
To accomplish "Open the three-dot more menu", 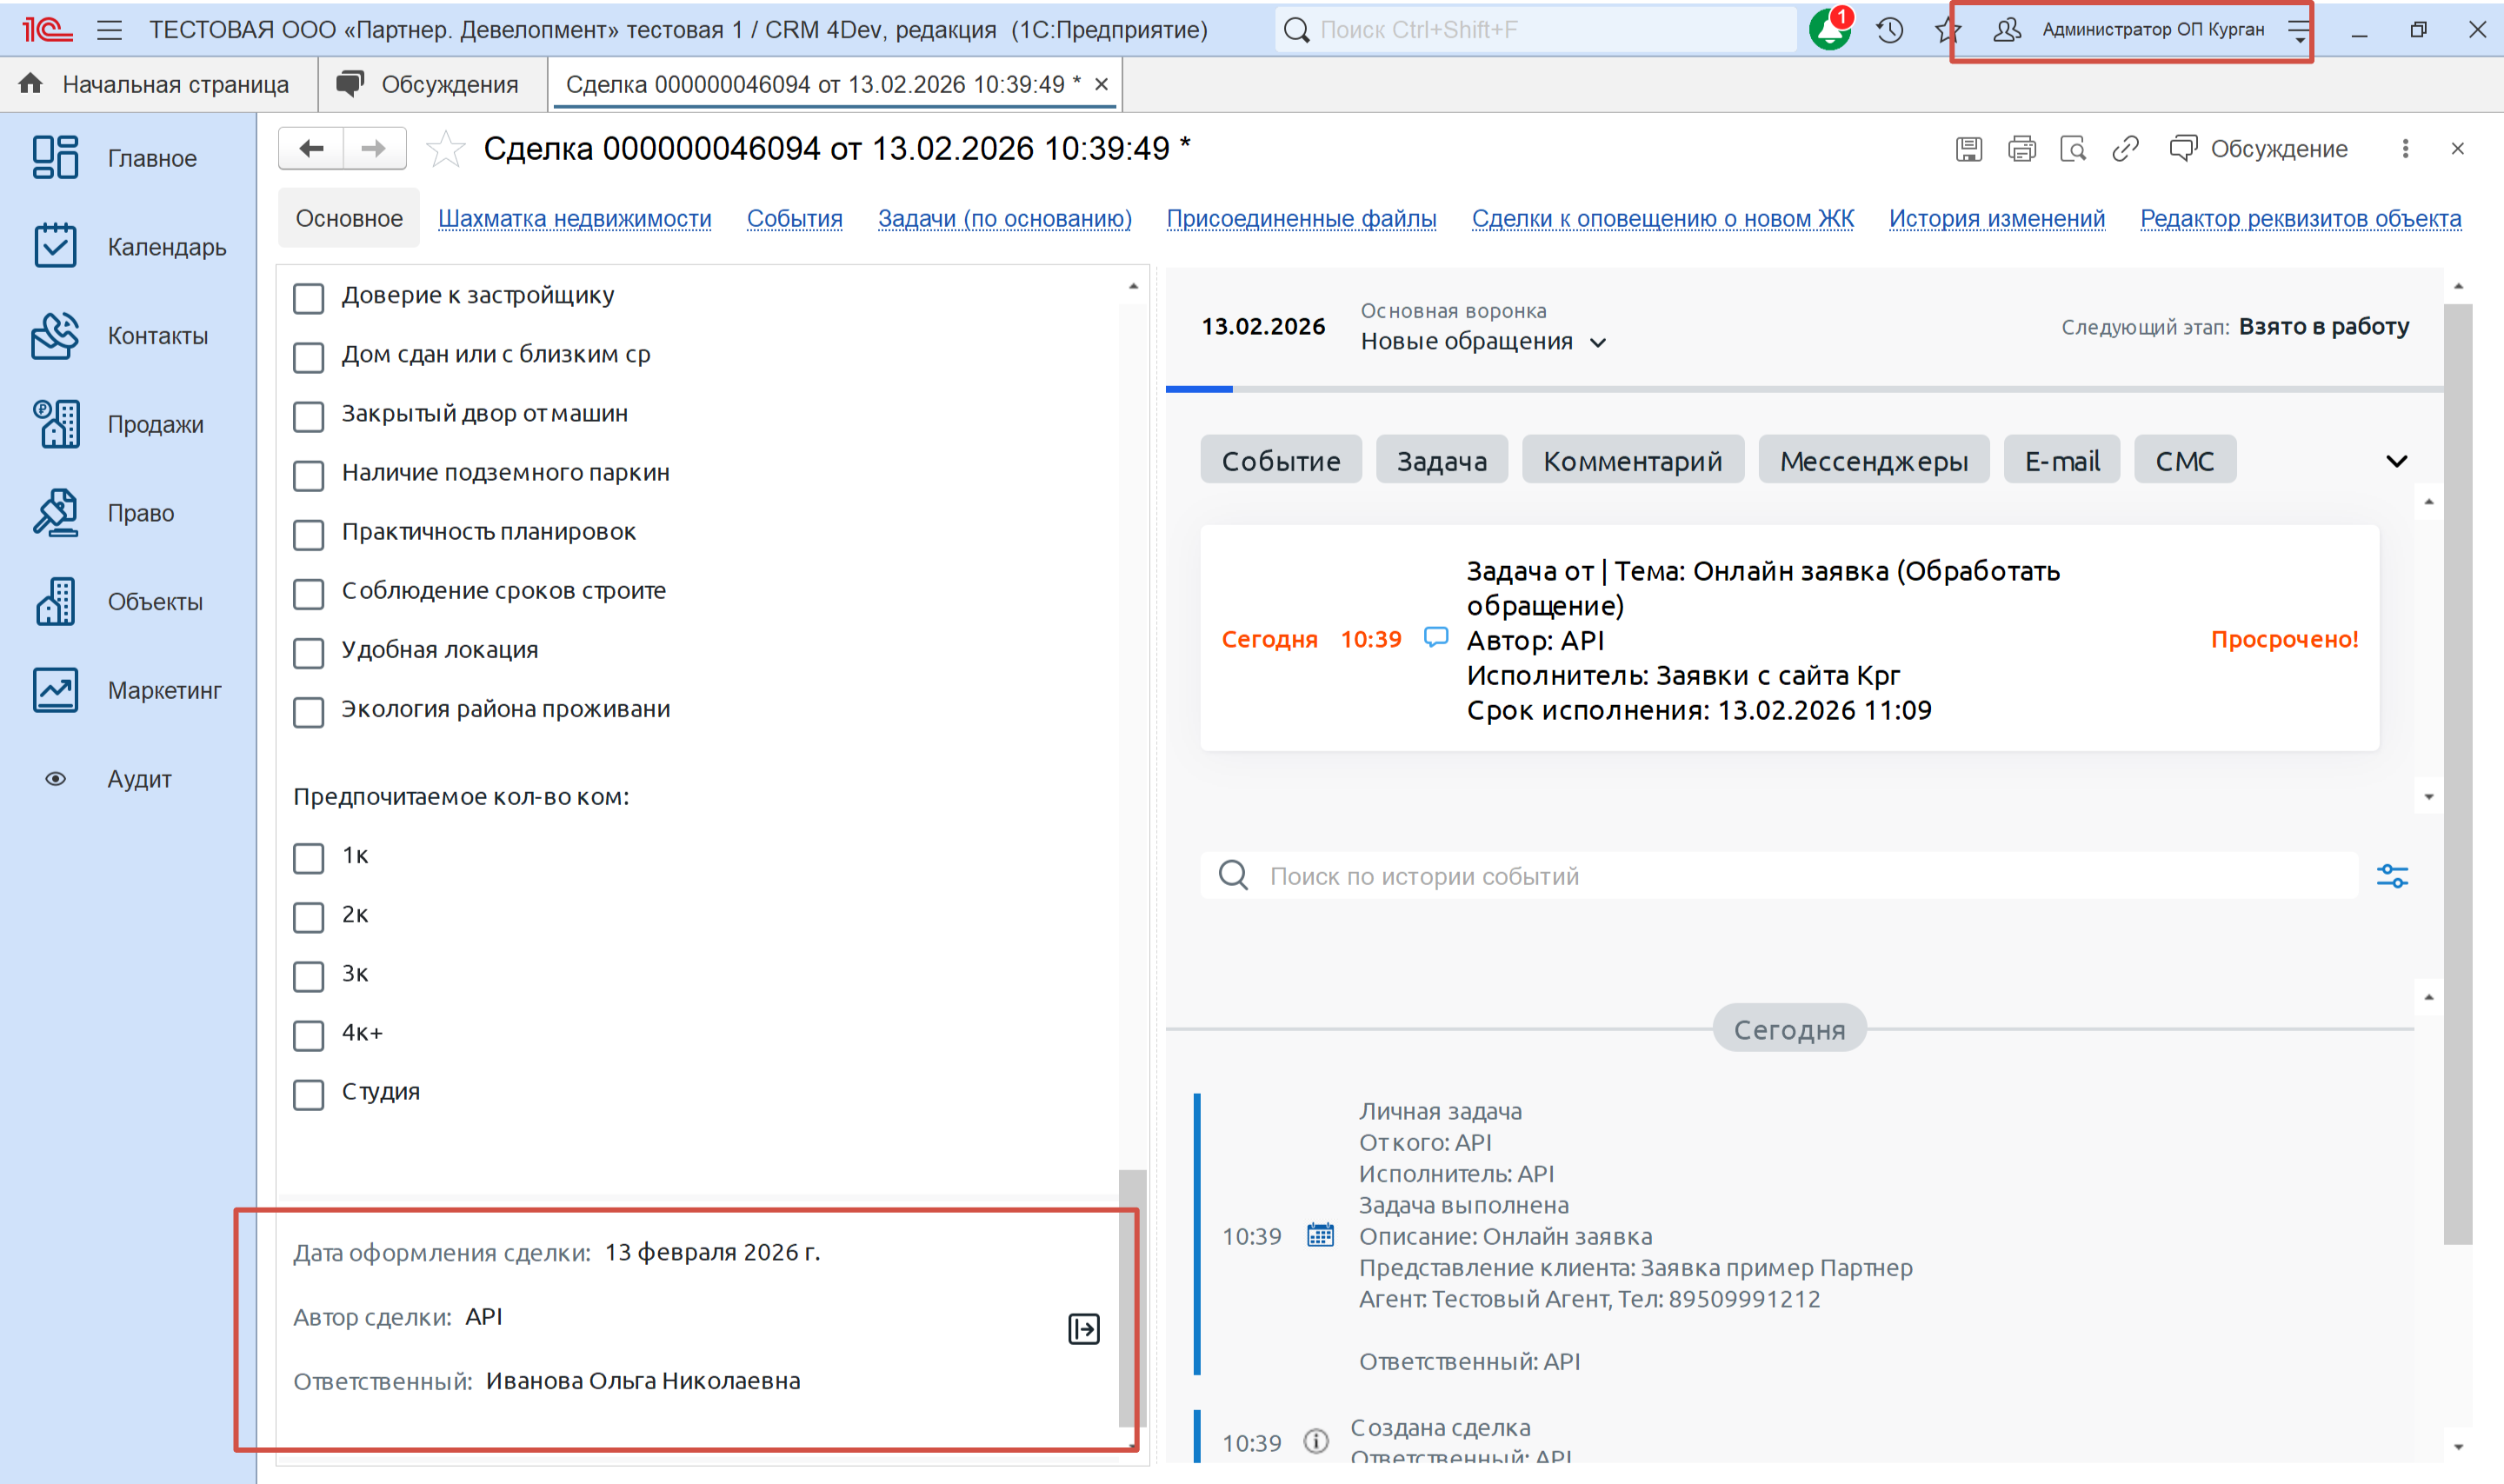I will click(x=2405, y=149).
